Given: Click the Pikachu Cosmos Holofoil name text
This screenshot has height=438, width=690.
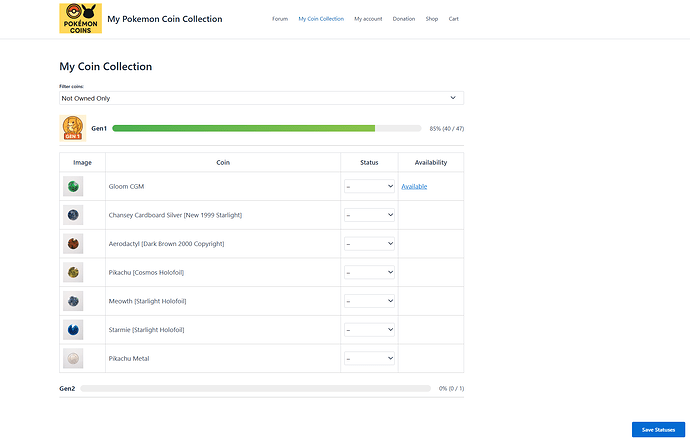Looking at the screenshot, I should 146,272.
